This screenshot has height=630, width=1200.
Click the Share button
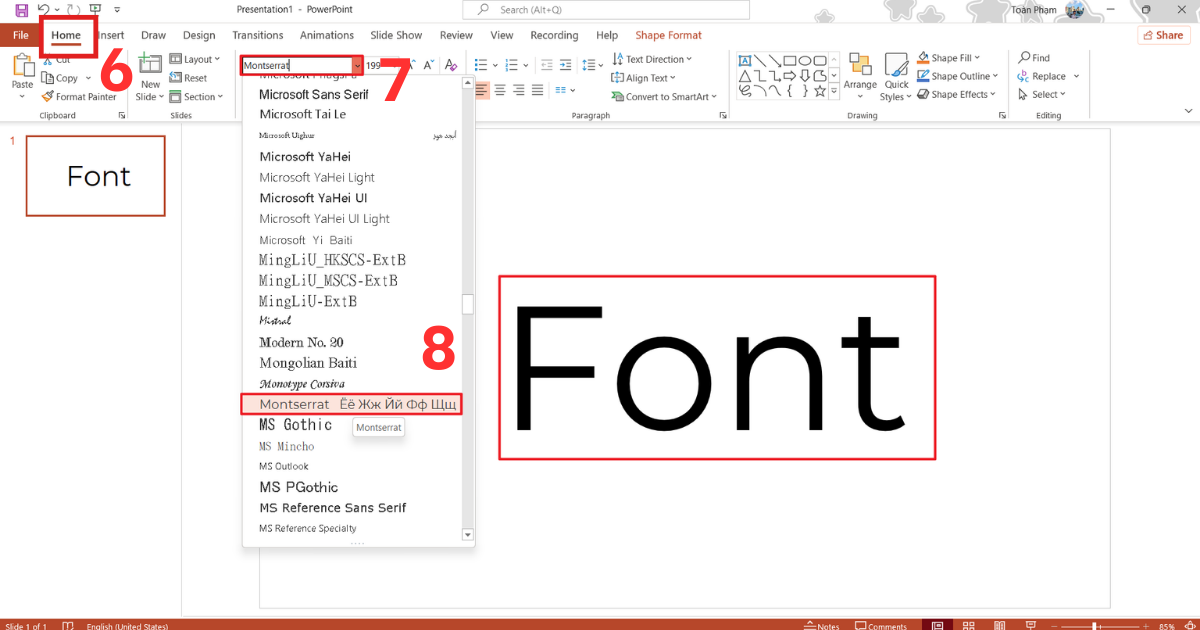(x=1163, y=34)
